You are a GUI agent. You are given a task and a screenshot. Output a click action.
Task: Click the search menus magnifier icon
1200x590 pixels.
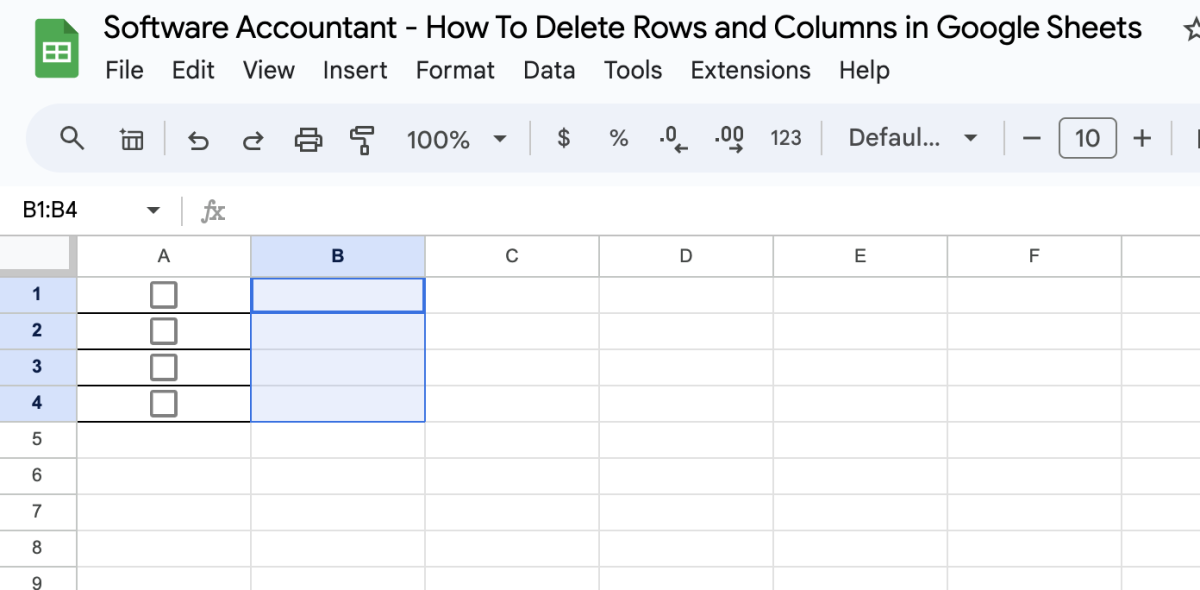72,138
